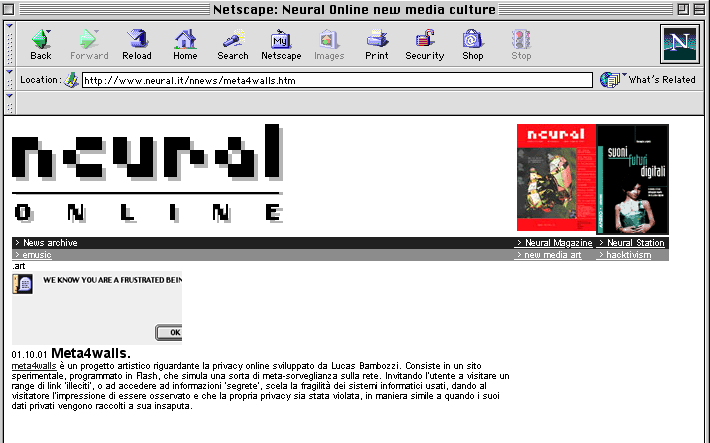Click the .art category label
Image resolution: width=710 pixels, height=443 pixels.
click(x=19, y=266)
